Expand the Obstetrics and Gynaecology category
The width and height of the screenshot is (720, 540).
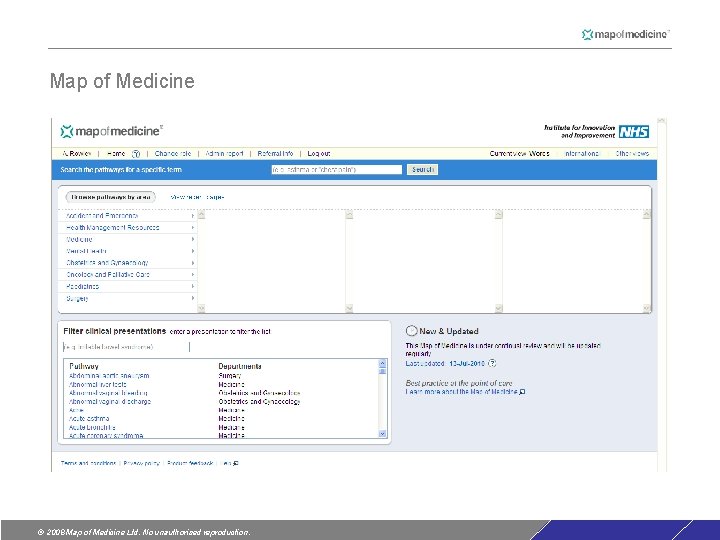(128, 263)
